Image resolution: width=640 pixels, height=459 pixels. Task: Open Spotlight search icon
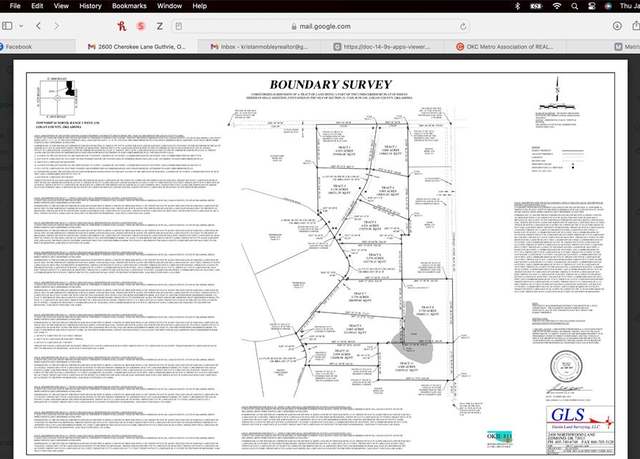pos(575,6)
